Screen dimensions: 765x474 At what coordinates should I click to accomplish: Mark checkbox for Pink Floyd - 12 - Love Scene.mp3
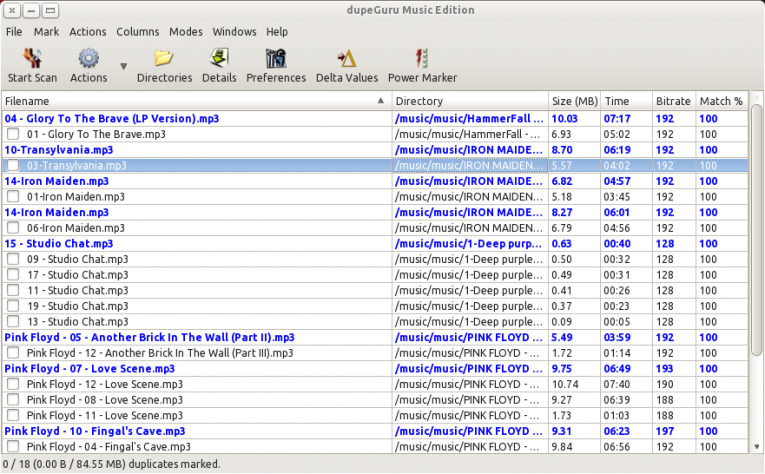pos(13,384)
